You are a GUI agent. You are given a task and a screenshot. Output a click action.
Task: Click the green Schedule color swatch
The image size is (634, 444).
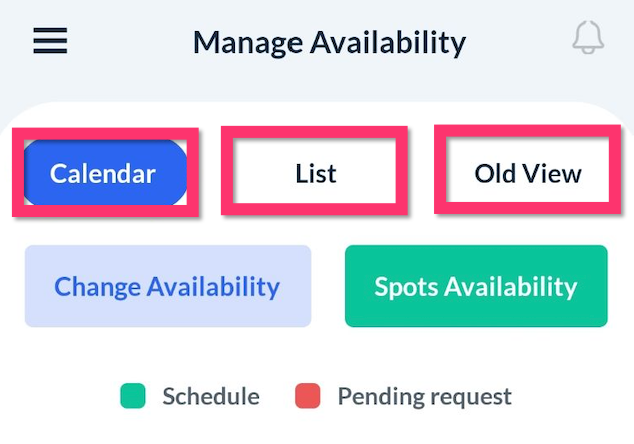point(132,396)
